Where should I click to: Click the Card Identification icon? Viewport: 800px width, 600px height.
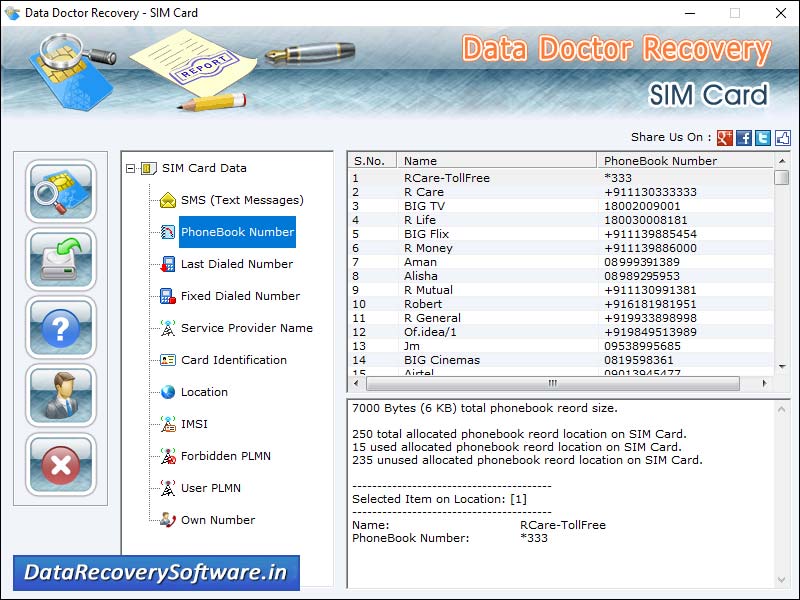click(167, 360)
